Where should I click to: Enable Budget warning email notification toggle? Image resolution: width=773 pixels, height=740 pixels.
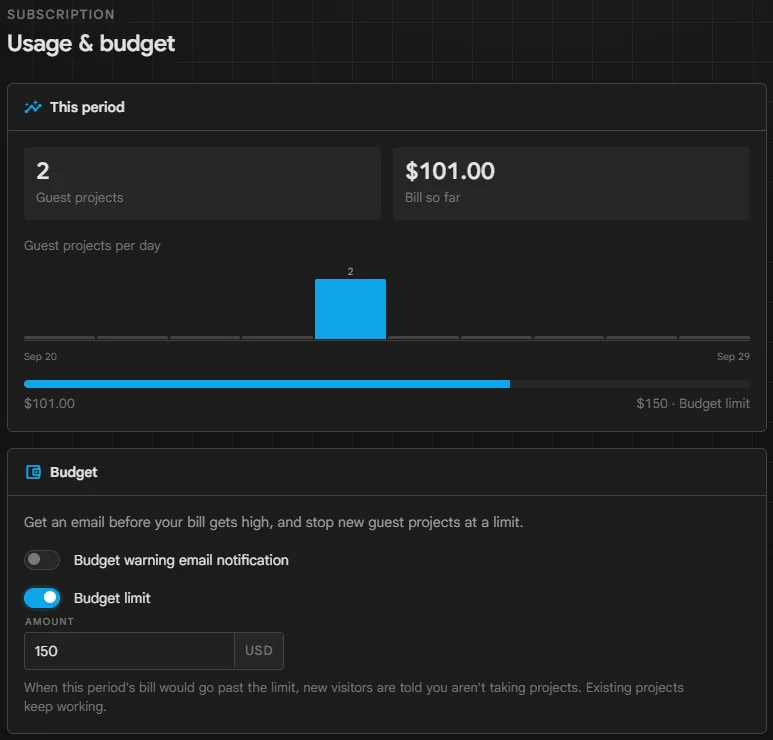pos(42,560)
